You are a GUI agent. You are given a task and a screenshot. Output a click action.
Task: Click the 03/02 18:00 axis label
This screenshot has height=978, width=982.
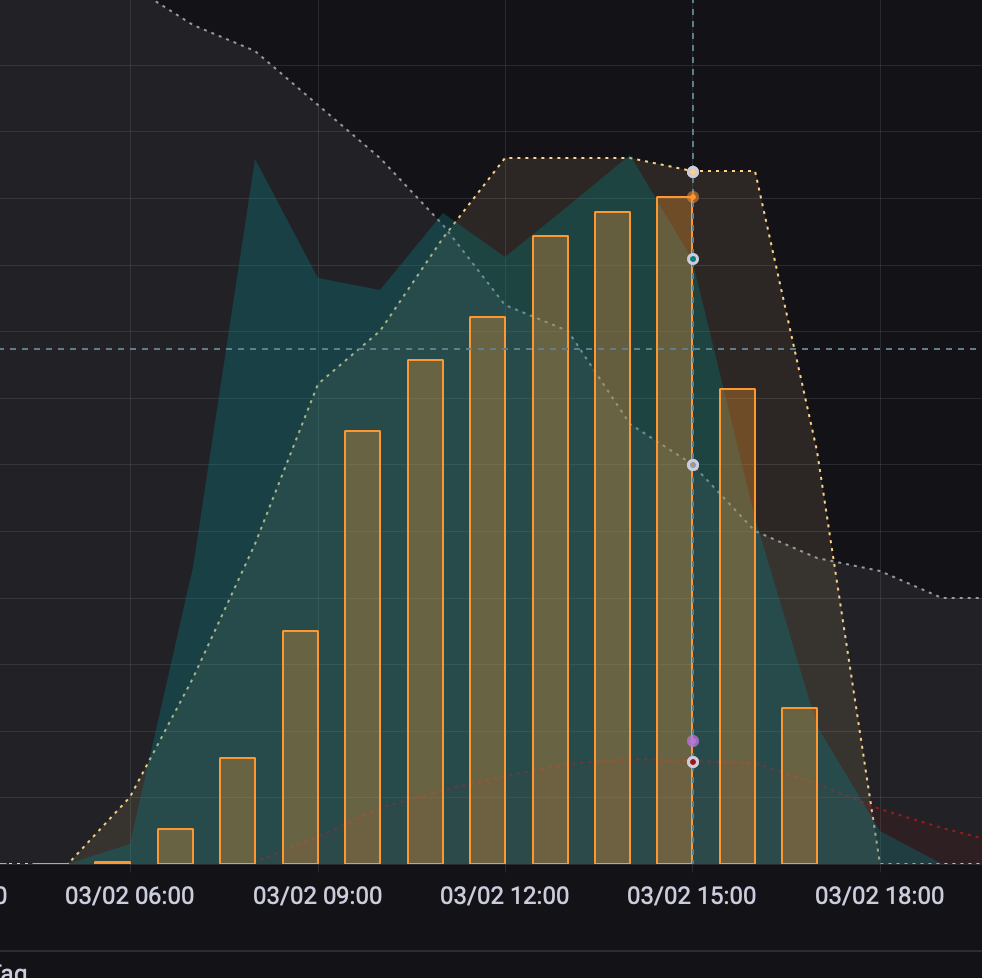(879, 896)
